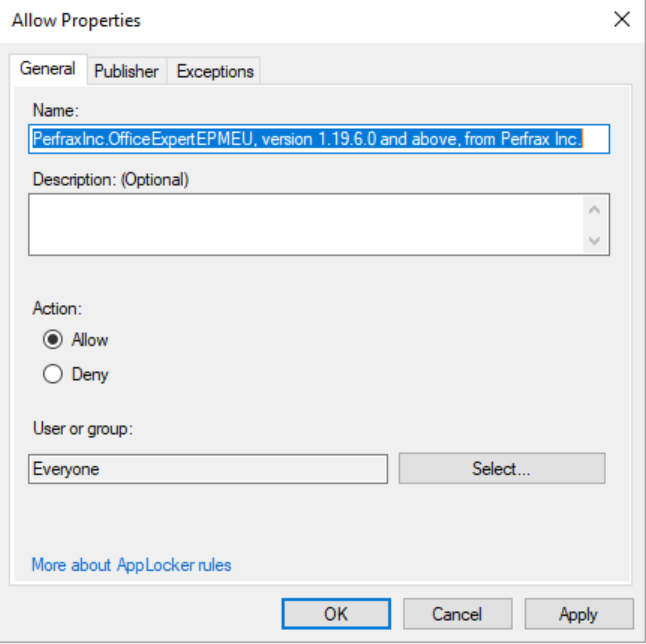646x644 pixels.
Task: Select the Deny radio button
Action: tap(53, 375)
